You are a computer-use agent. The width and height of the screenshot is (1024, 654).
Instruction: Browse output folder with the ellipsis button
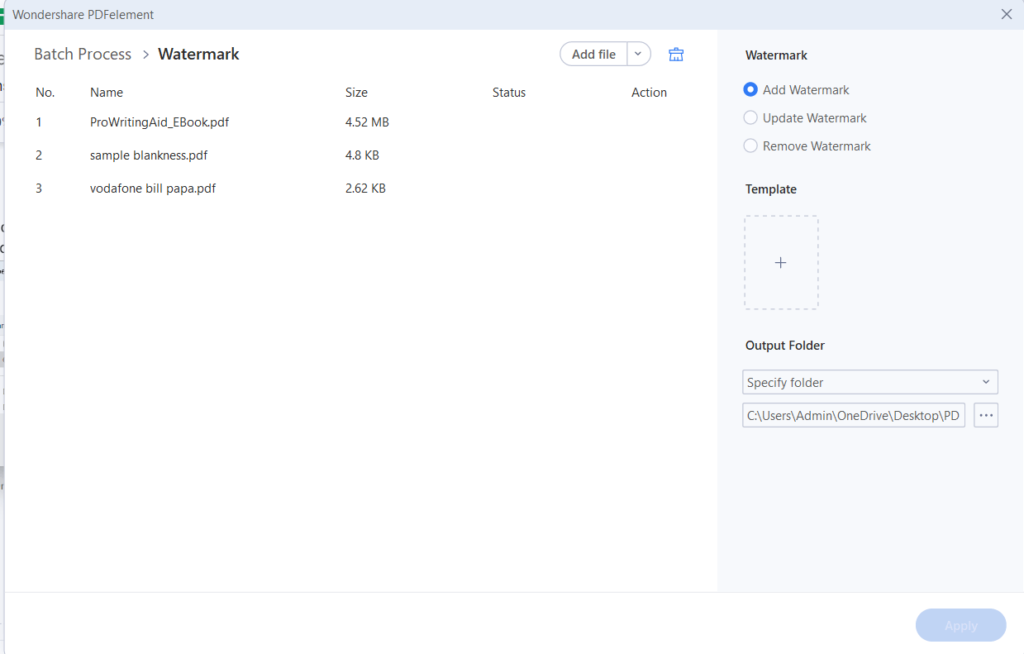tap(985, 416)
